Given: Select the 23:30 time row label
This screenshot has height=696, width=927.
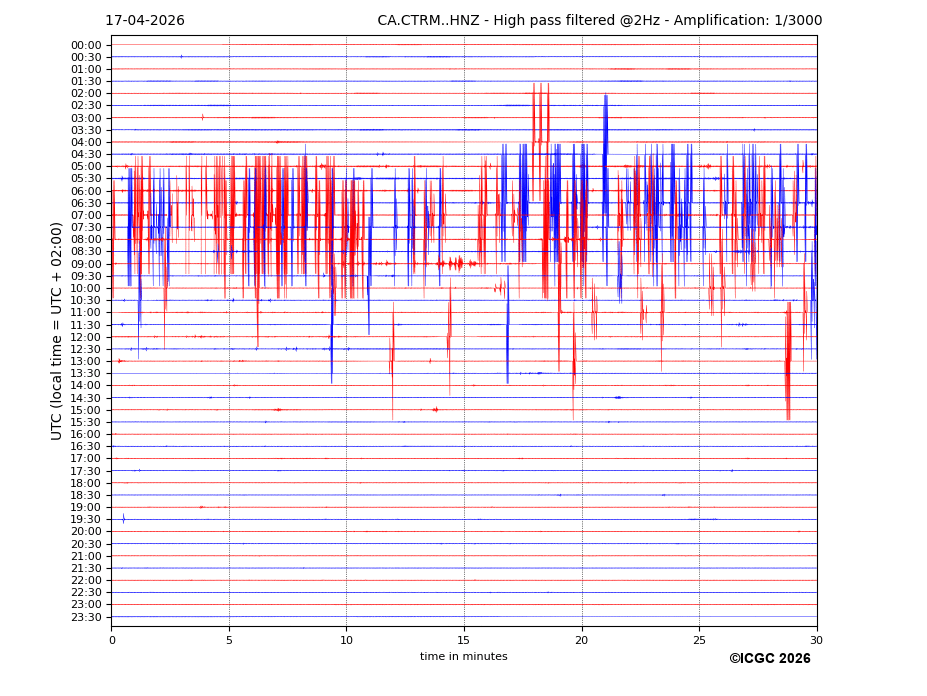Looking at the screenshot, I should click(86, 617).
